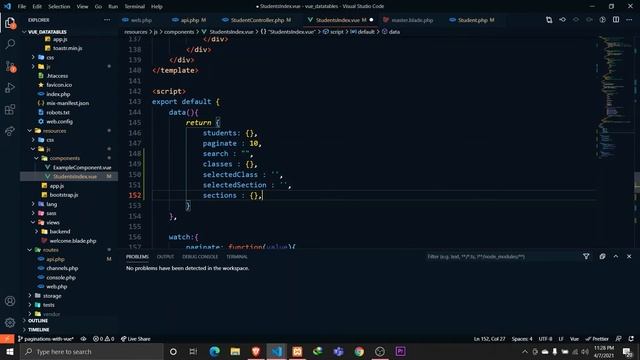Open the File menu
The height and width of the screenshot is (360, 640).
22,7
